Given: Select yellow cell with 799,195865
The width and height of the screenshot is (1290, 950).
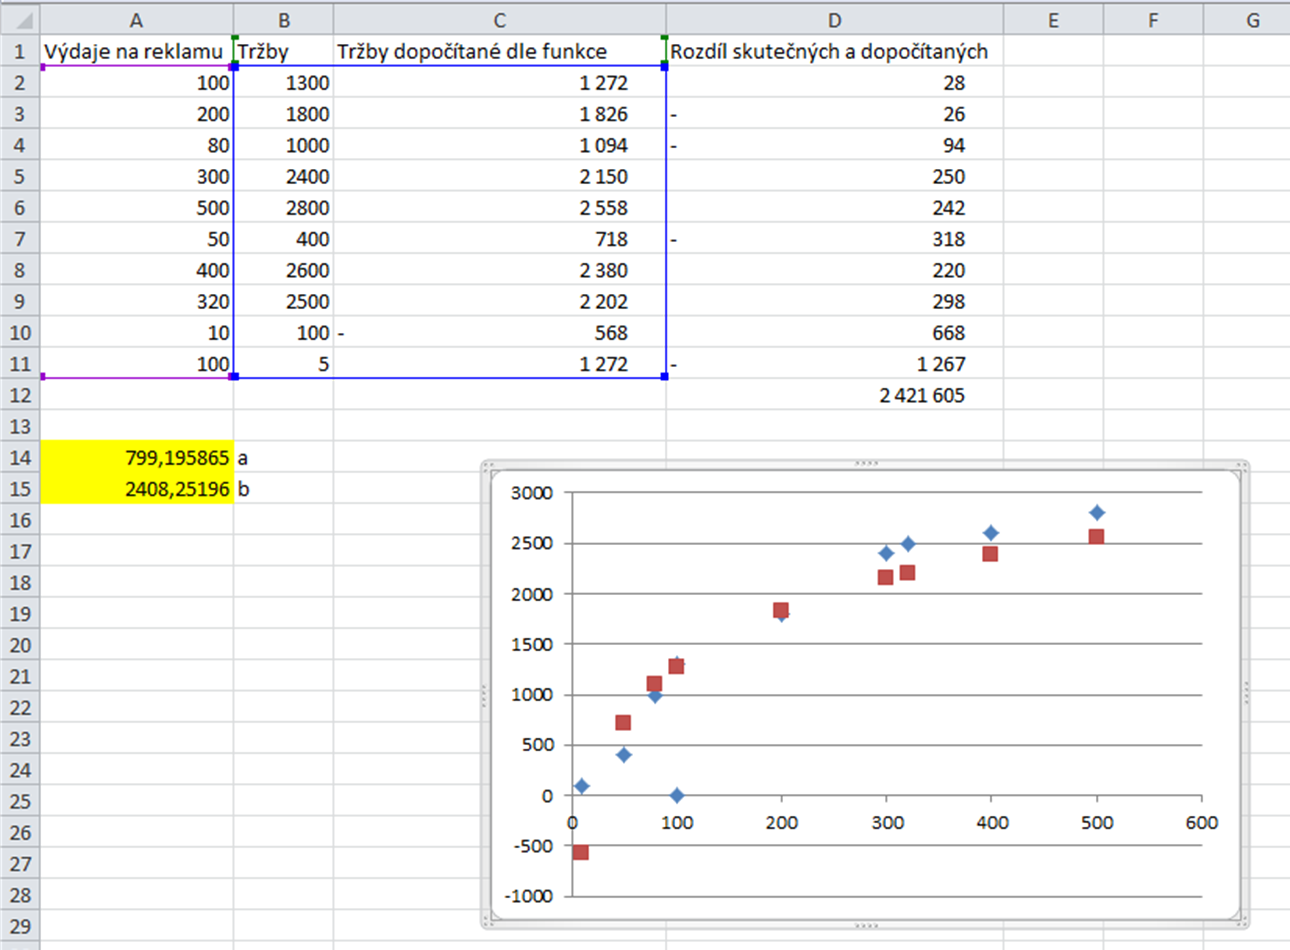Looking at the screenshot, I should tap(137, 458).
